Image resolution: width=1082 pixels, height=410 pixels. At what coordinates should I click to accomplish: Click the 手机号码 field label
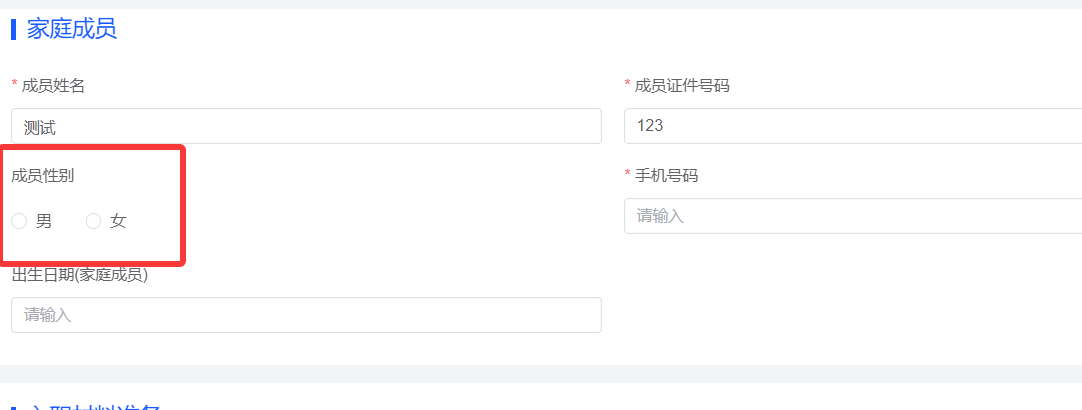pyautogui.click(x=666, y=176)
